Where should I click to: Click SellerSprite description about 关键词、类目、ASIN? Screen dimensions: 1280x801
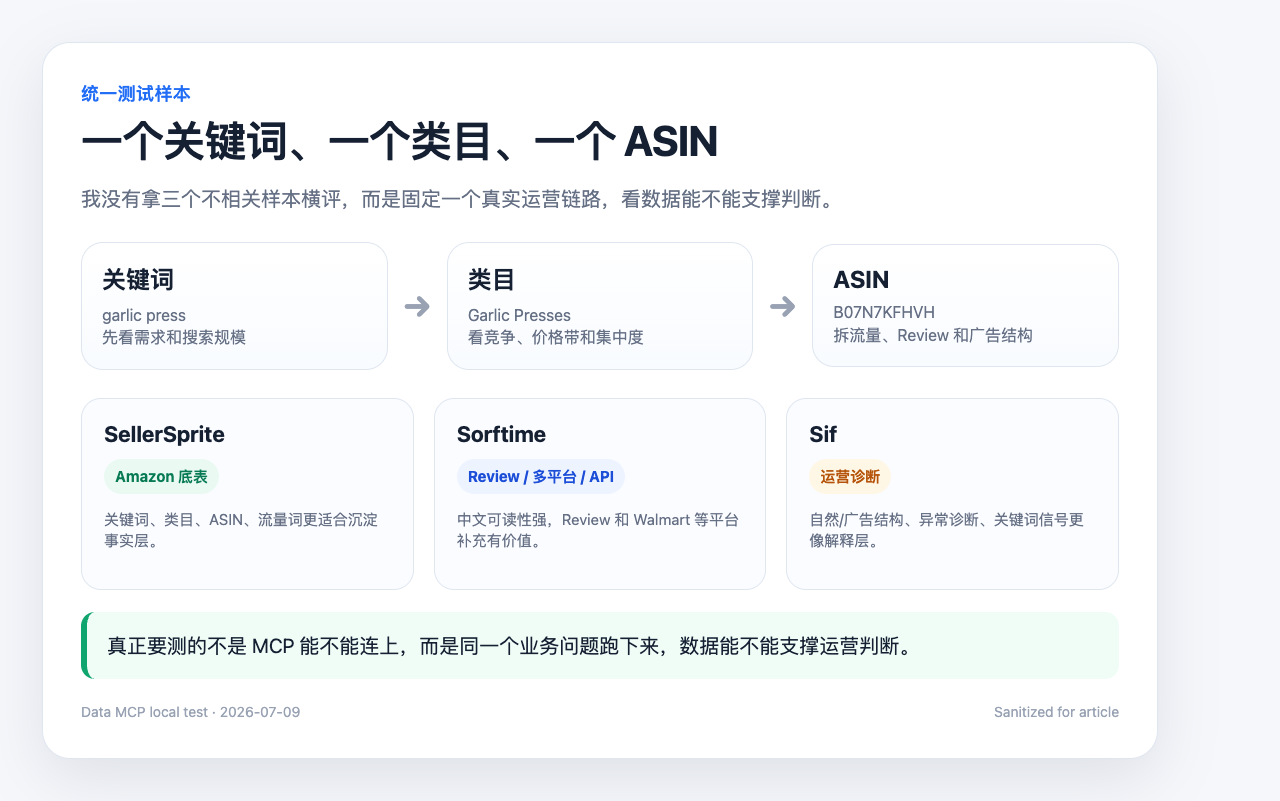pos(241,530)
